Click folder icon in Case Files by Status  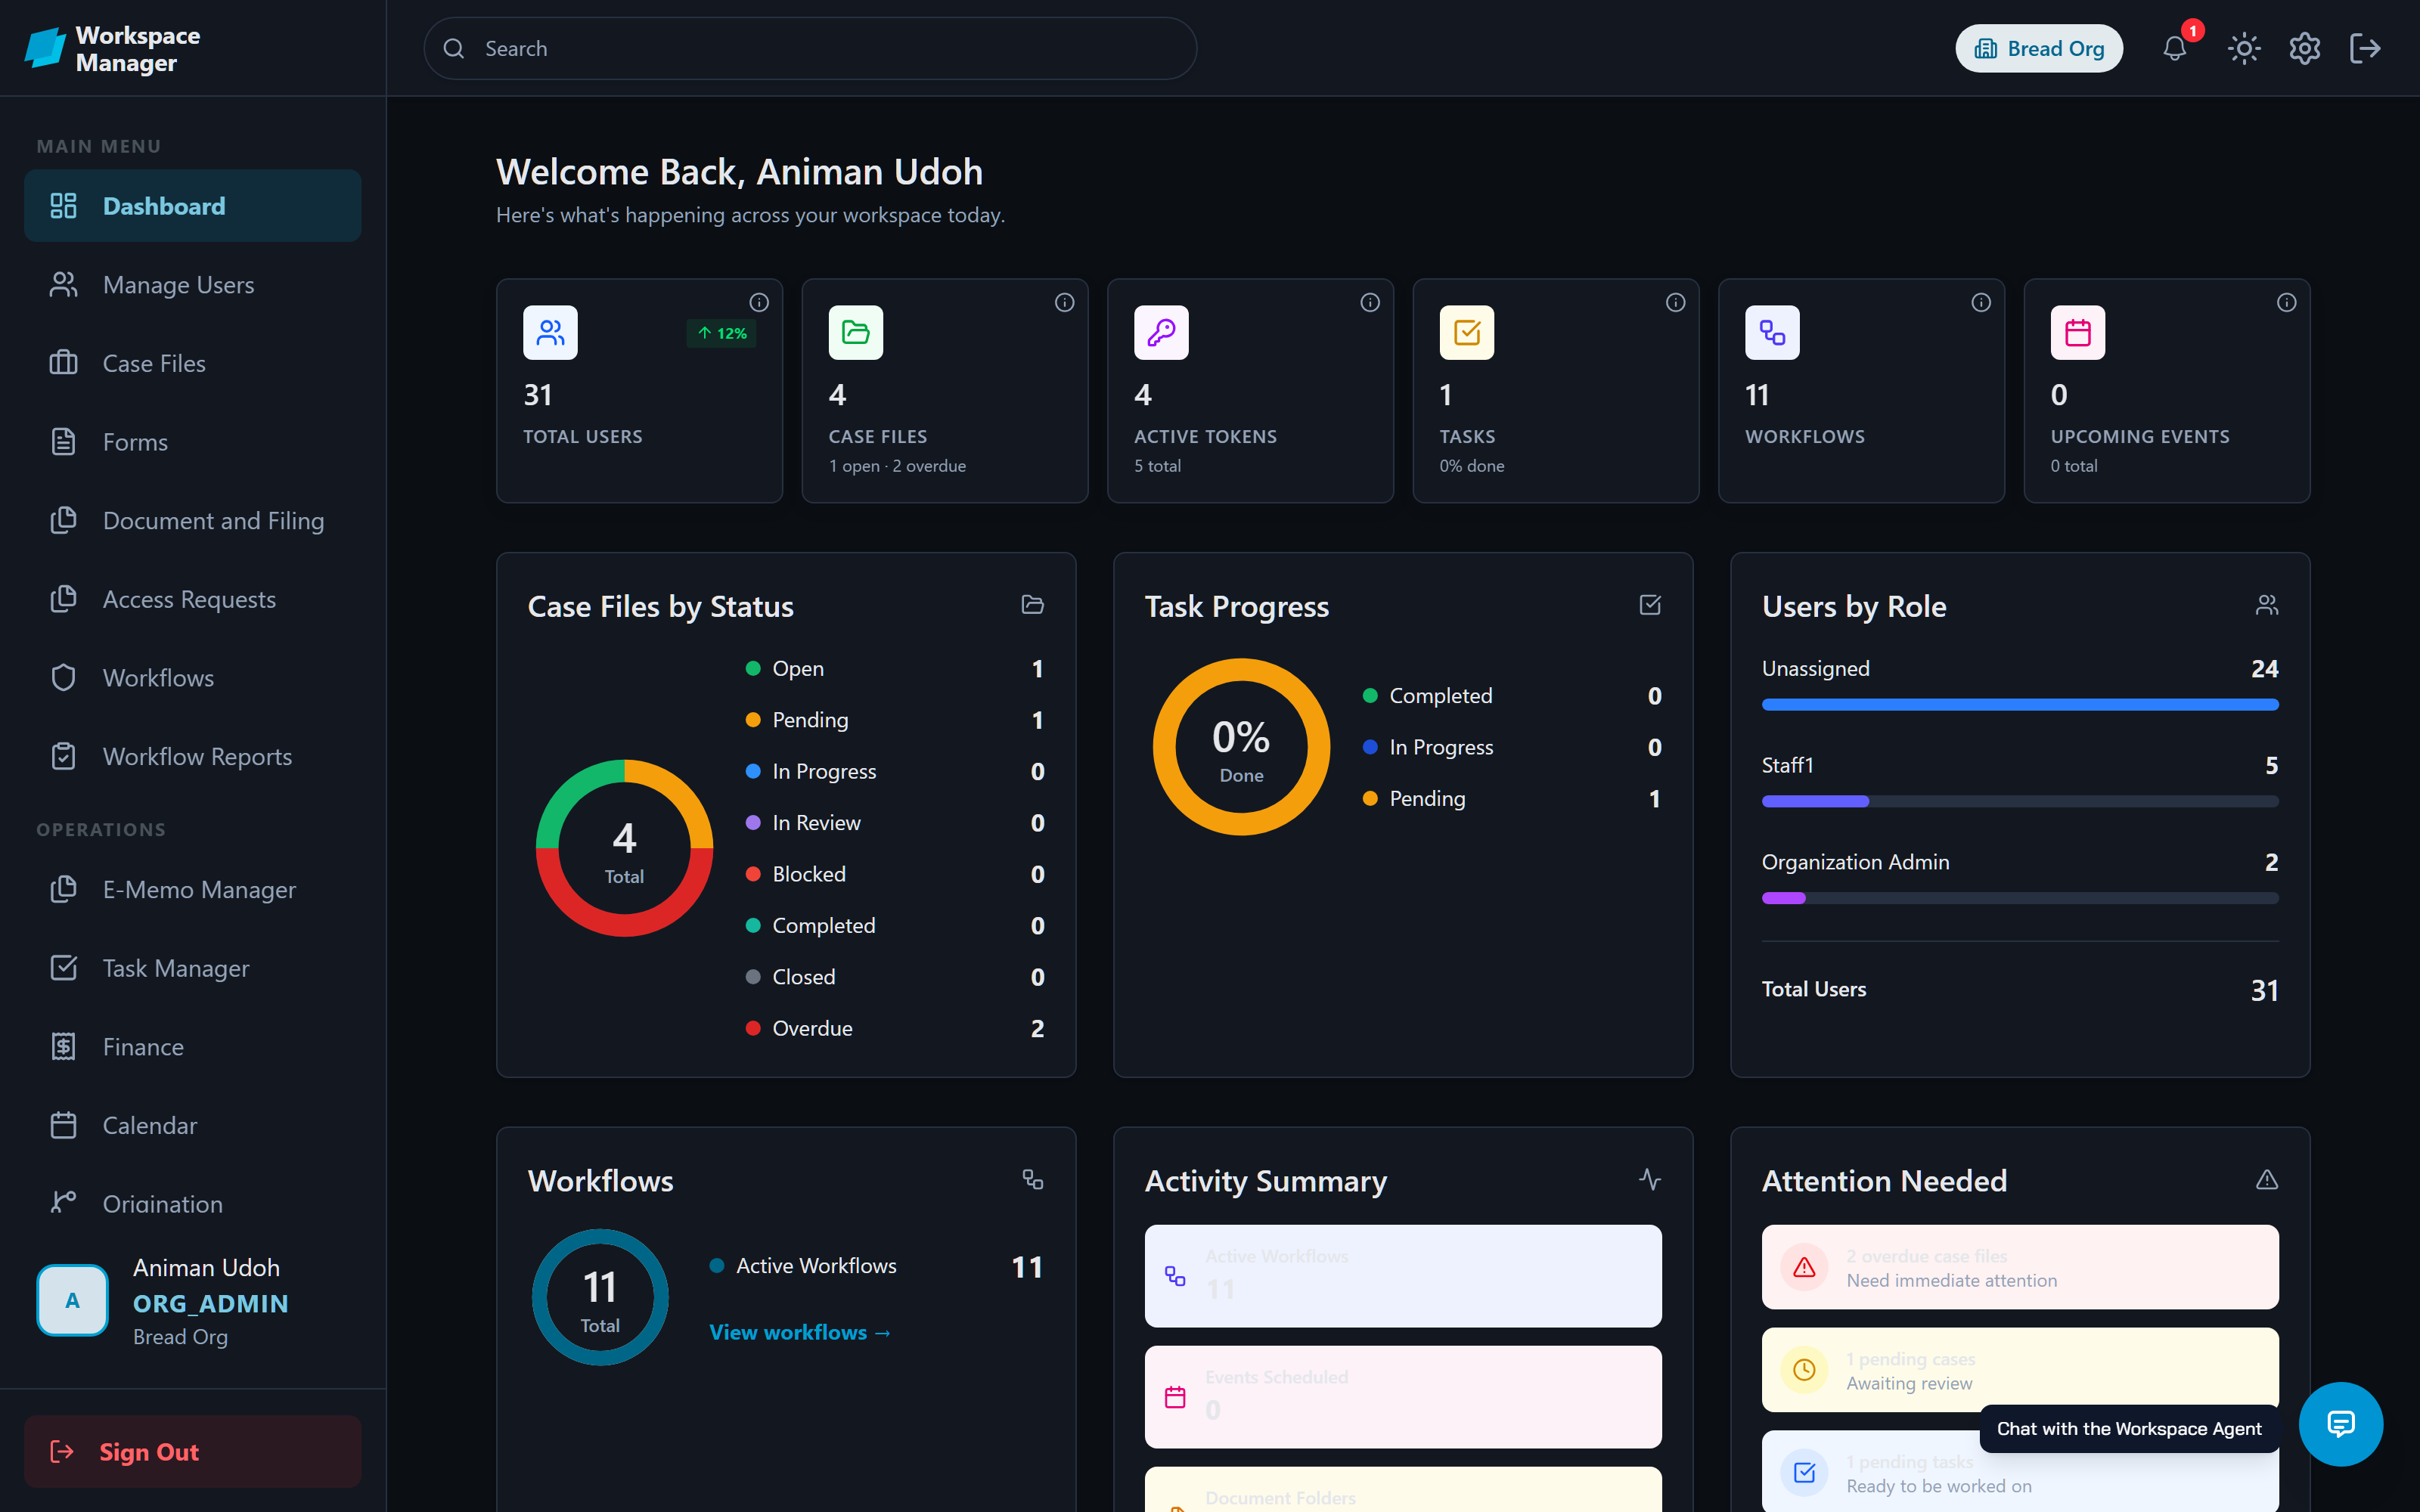coord(1033,605)
